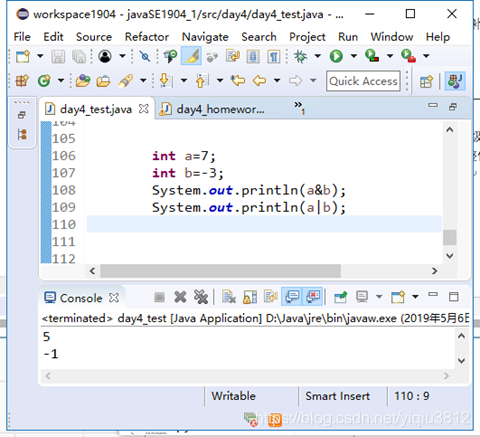Click Remove All Terminated Launches icon
The width and height of the screenshot is (480, 437).
point(201,297)
